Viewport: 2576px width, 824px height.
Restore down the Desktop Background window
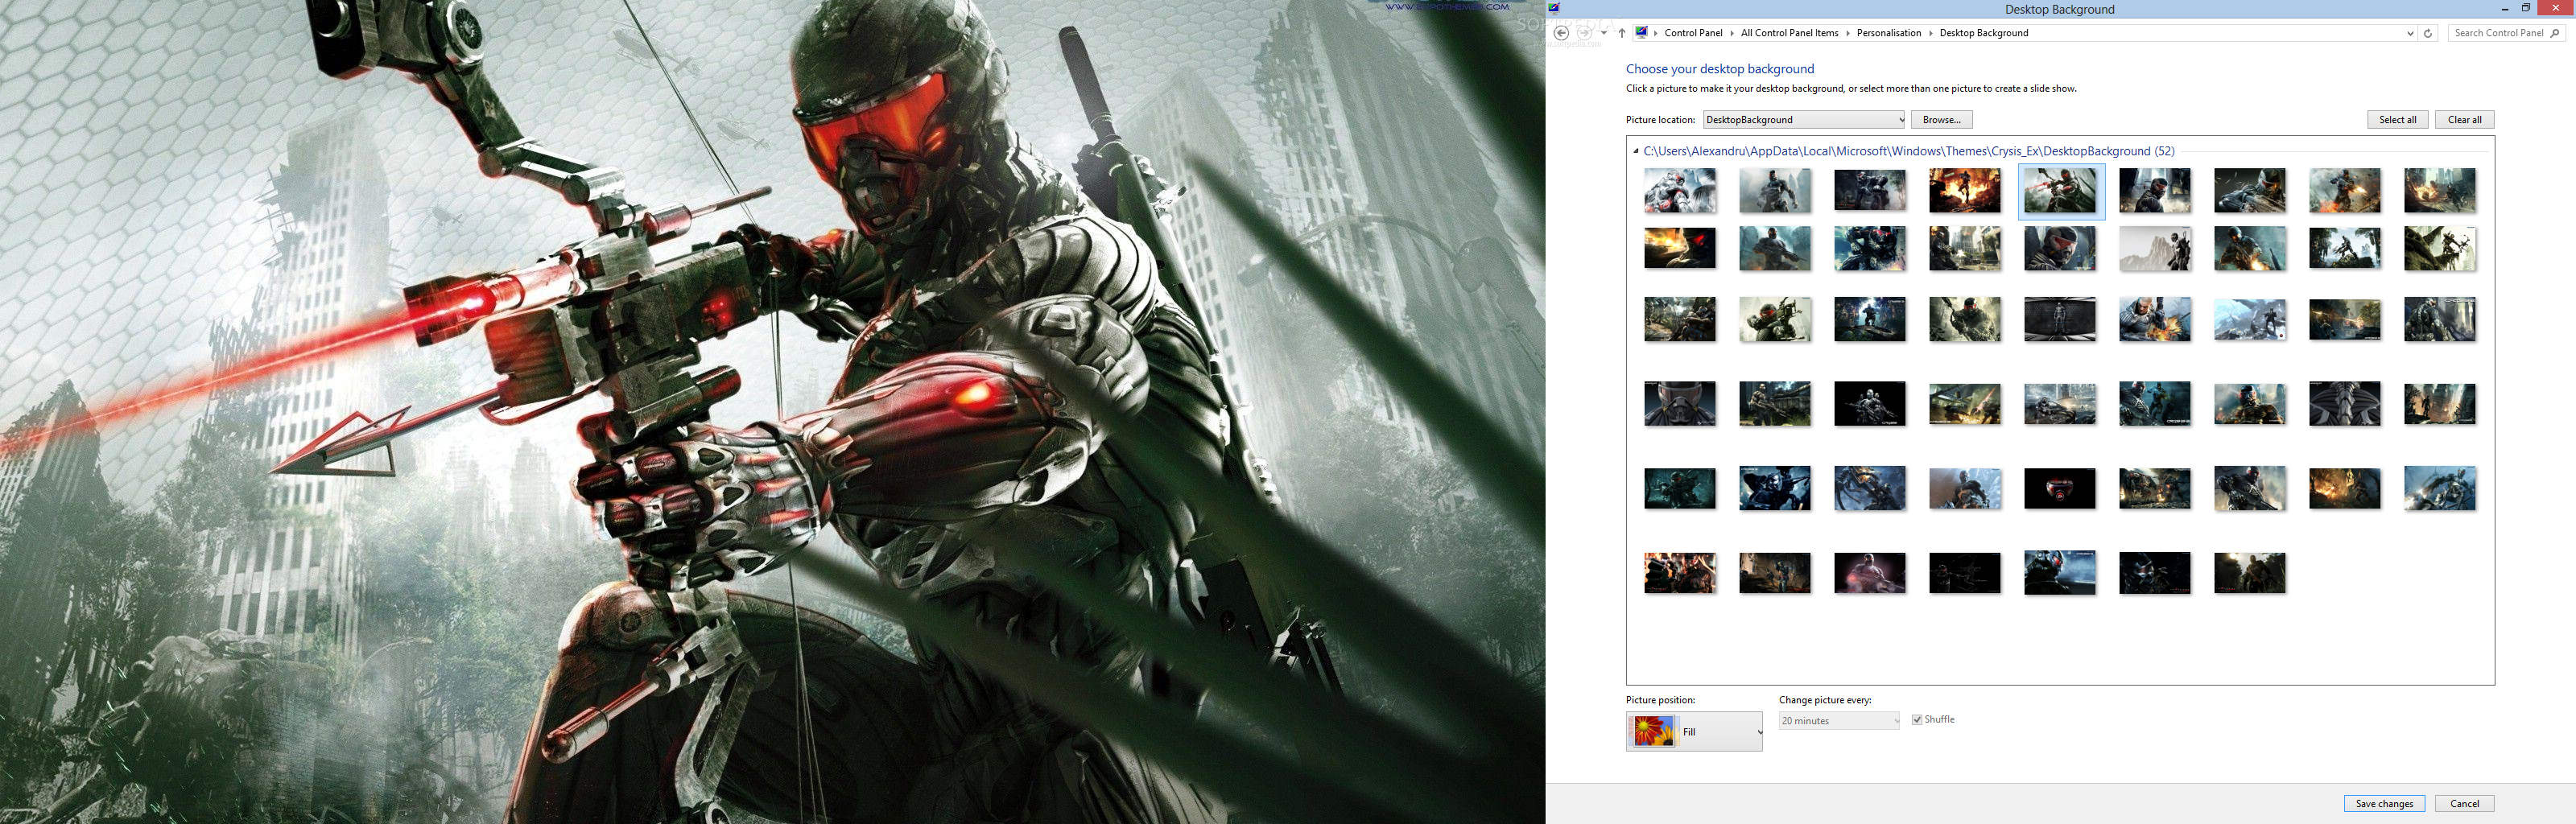pos(2526,8)
